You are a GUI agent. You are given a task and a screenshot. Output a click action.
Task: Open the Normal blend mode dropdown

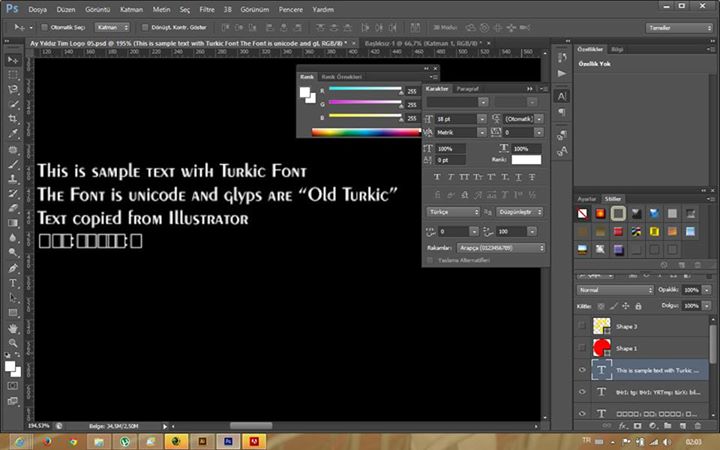[x=616, y=290]
